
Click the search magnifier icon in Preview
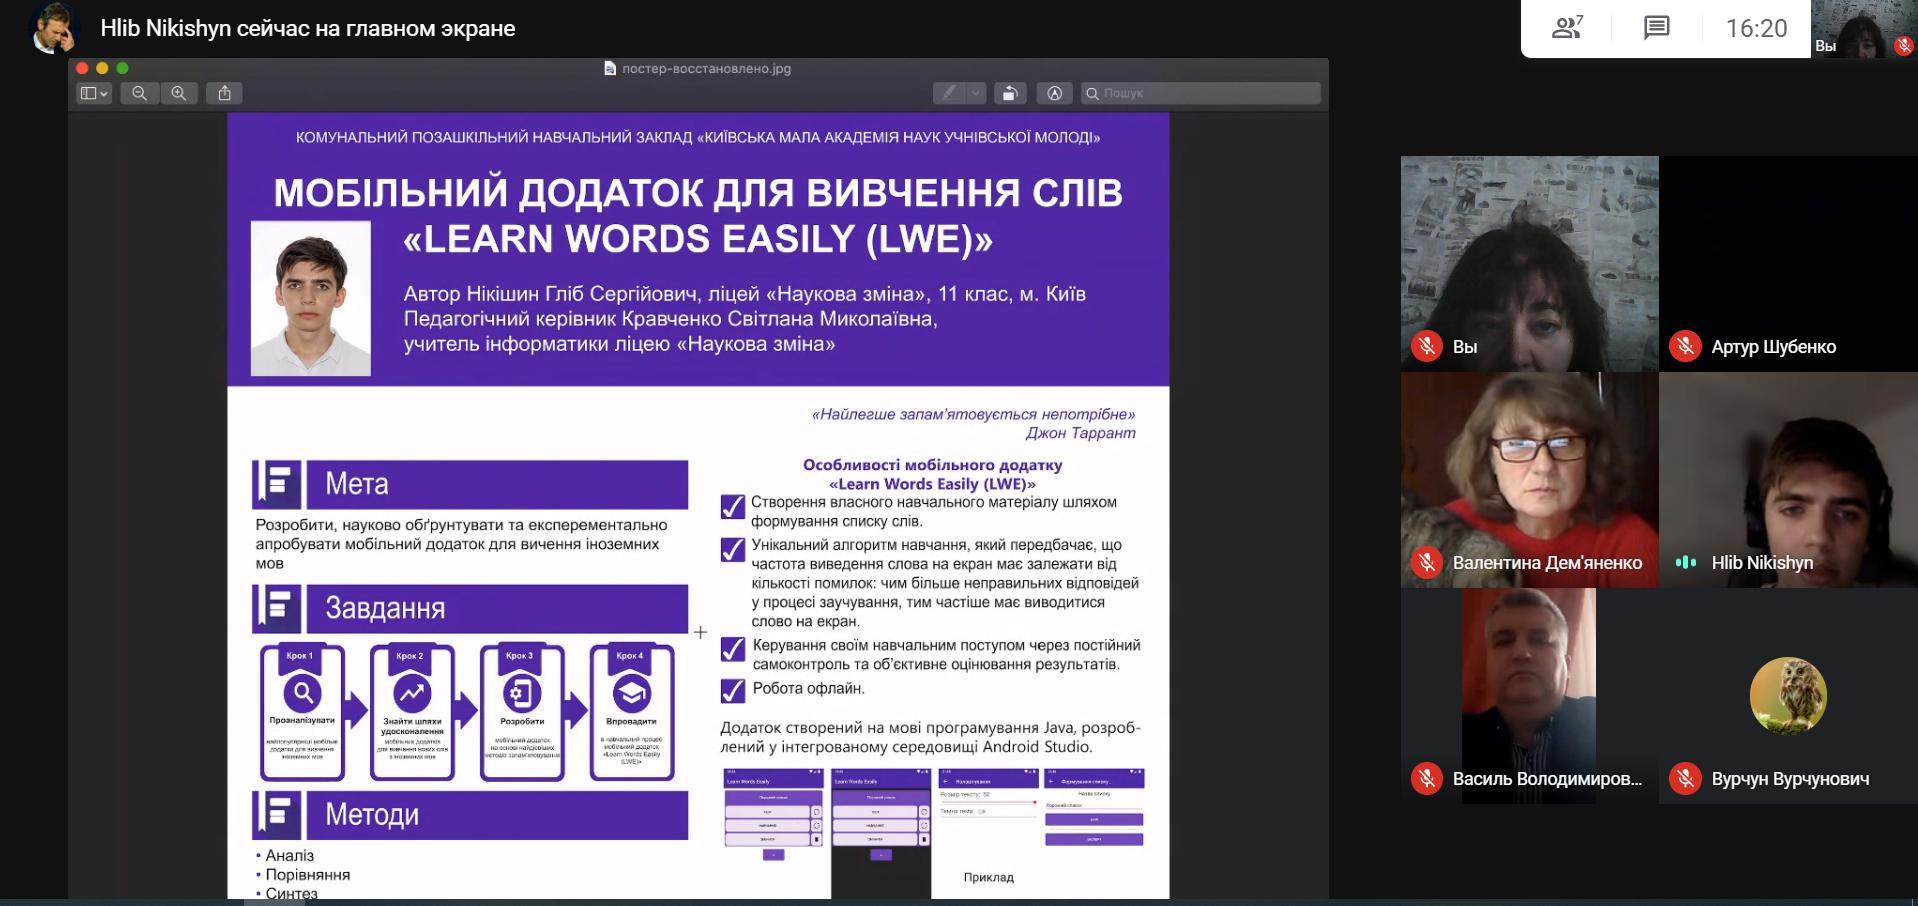click(x=1093, y=93)
